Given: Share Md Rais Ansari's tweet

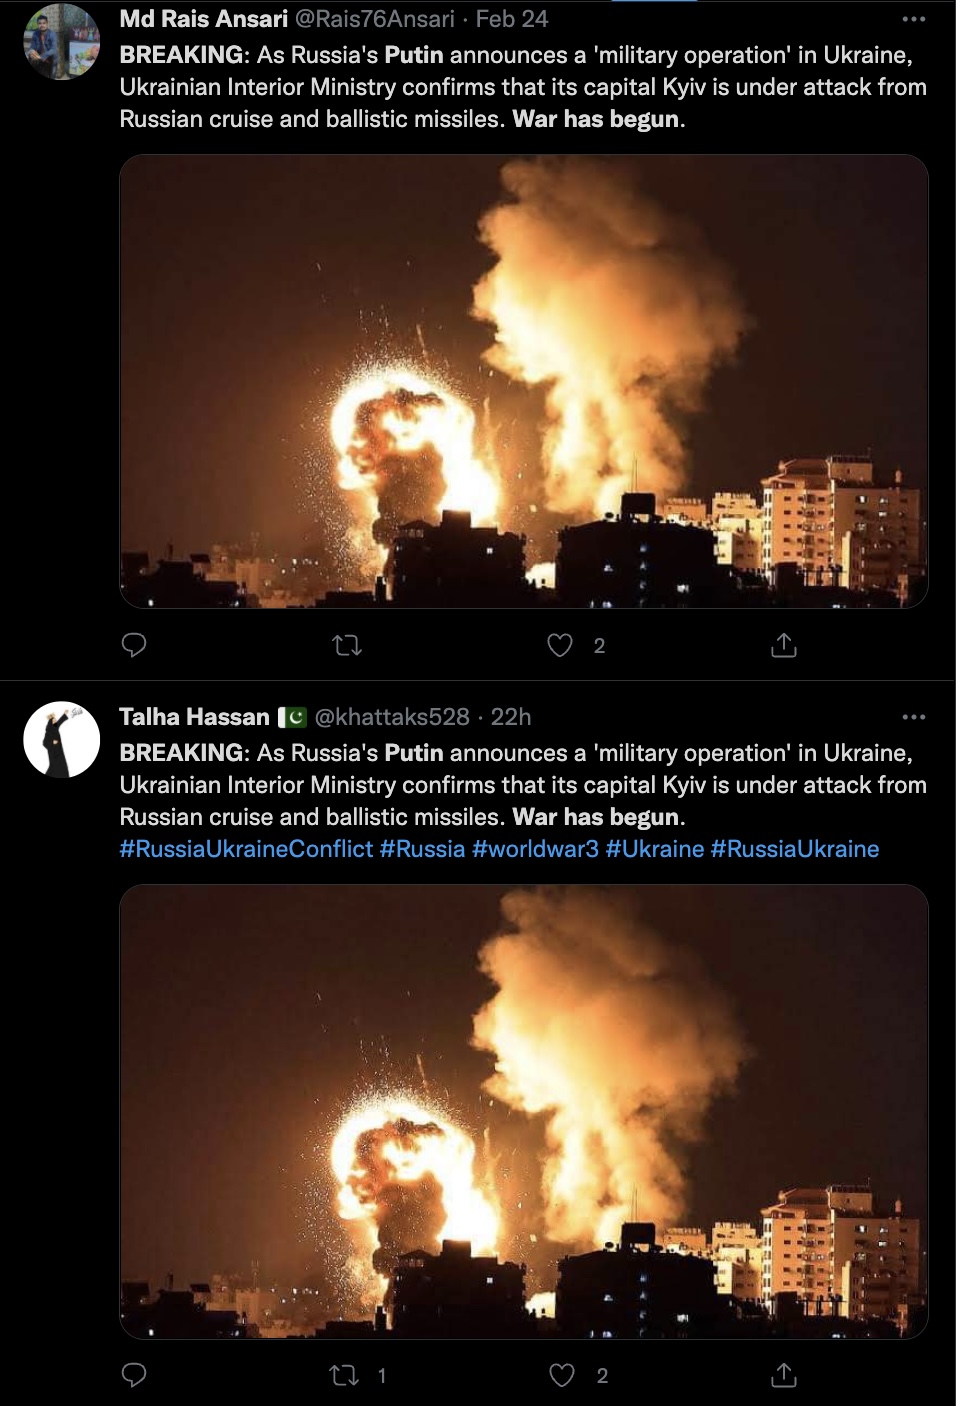Looking at the screenshot, I should point(784,645).
